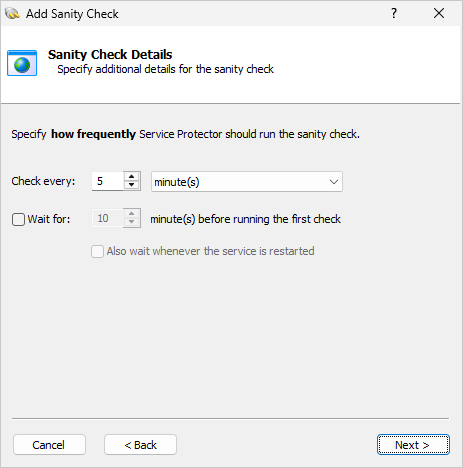The image size is (463, 468).
Task: Click the Sanity Check Details heading
Action: point(110,55)
